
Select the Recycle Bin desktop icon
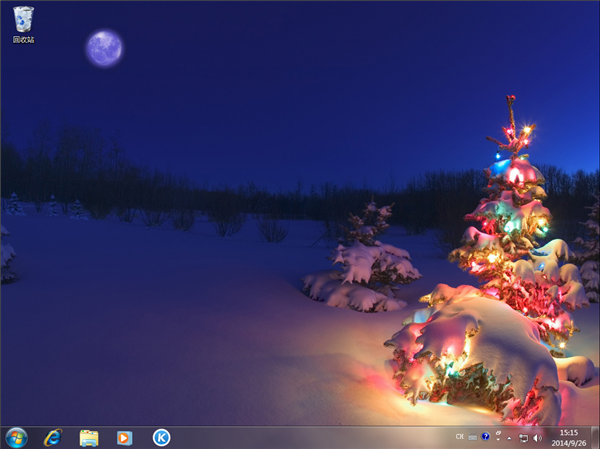click(x=23, y=24)
